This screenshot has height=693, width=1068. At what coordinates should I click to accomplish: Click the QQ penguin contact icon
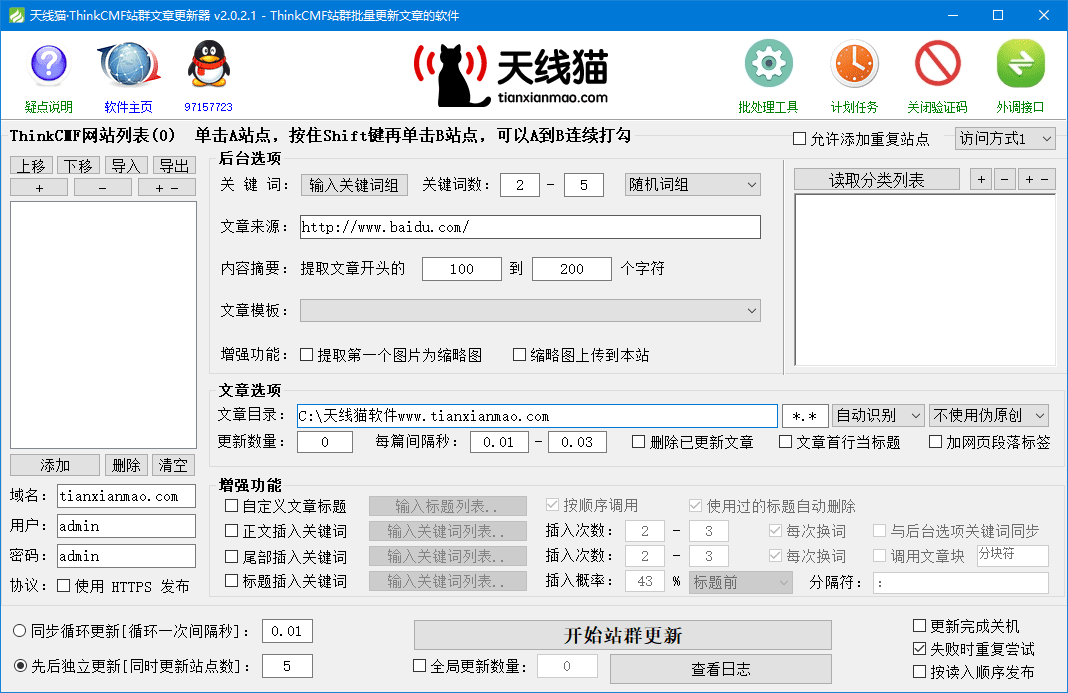208,65
